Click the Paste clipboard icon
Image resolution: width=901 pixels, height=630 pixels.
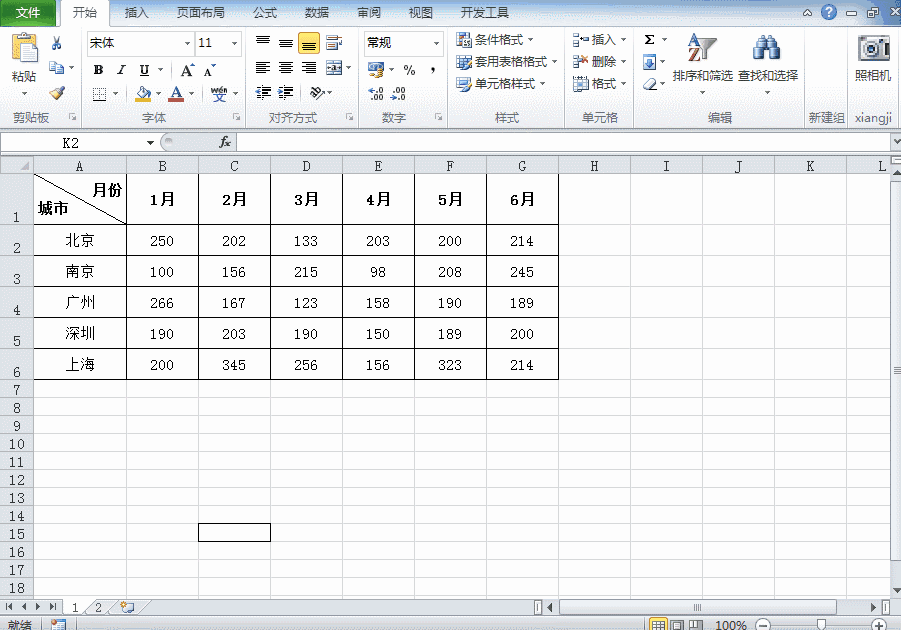pyautogui.click(x=24, y=48)
